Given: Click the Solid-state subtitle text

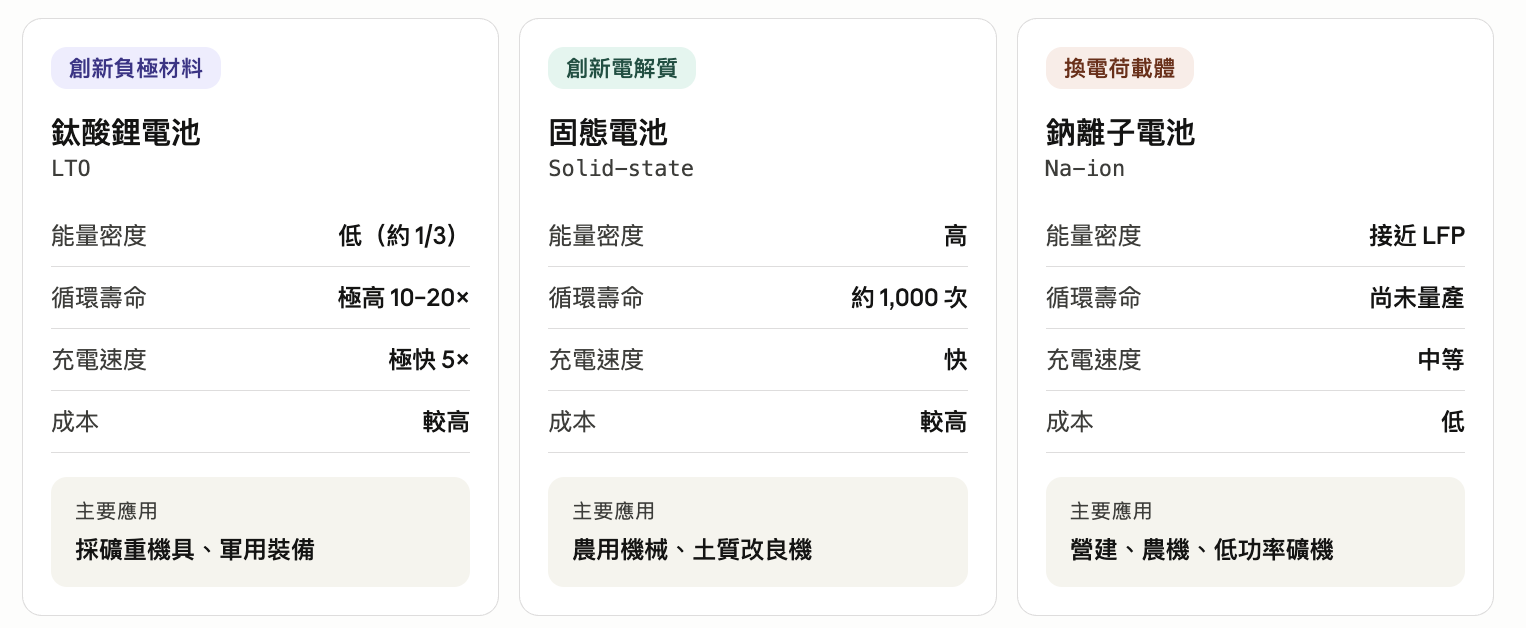Looking at the screenshot, I should [621, 169].
